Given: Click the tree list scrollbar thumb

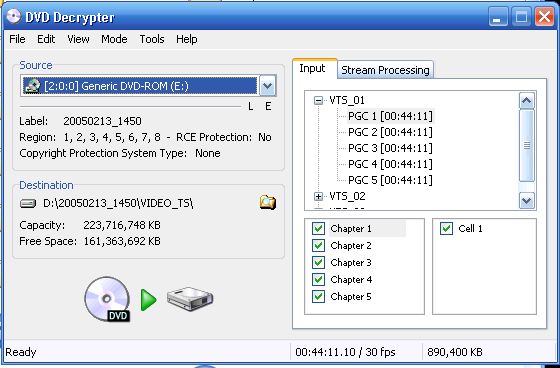Looking at the screenshot, I should 527,145.
